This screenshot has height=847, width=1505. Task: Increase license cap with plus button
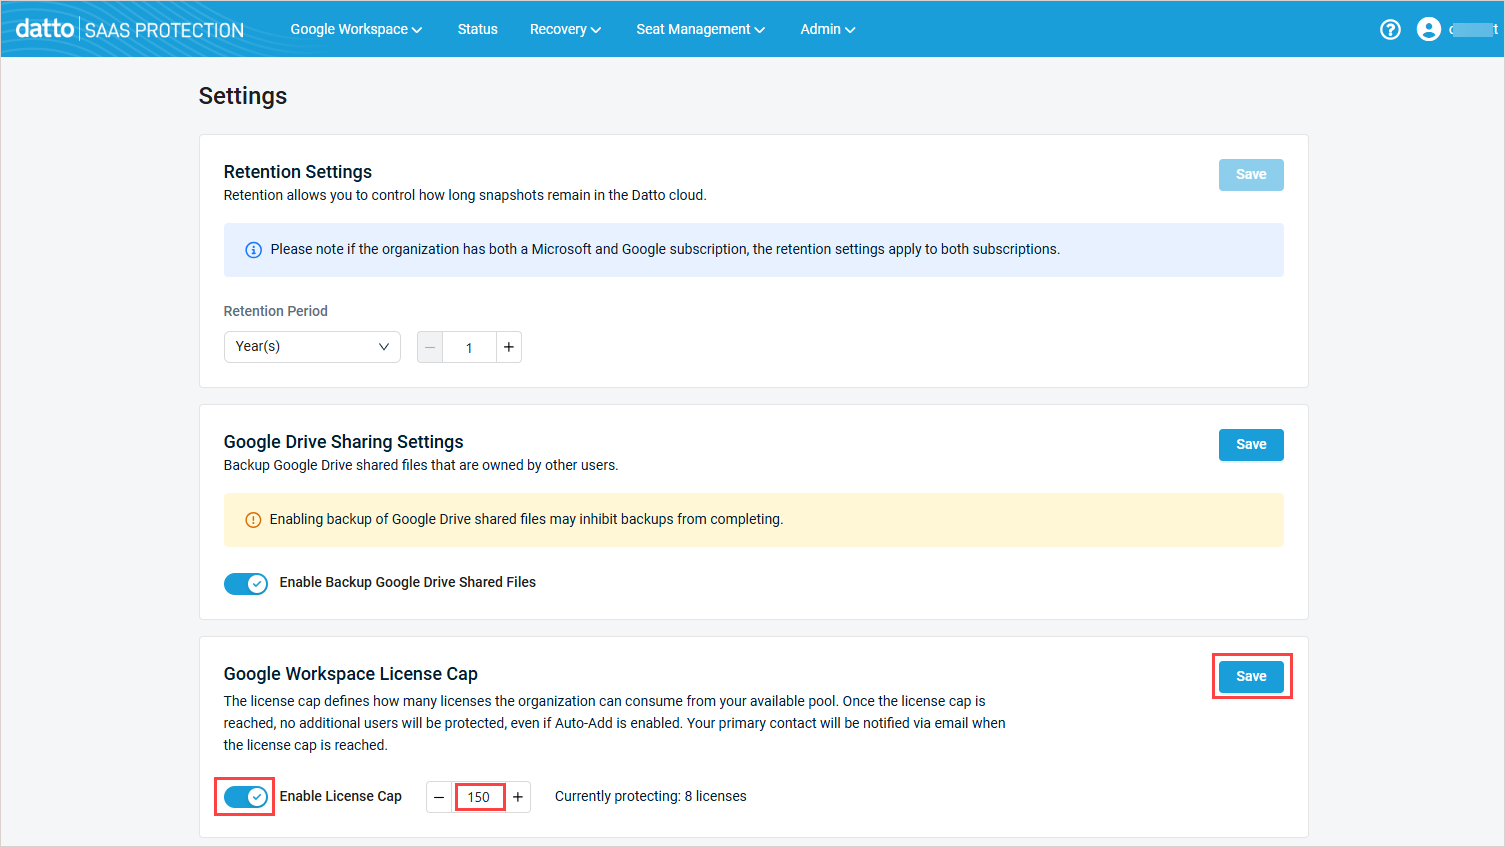(x=518, y=797)
